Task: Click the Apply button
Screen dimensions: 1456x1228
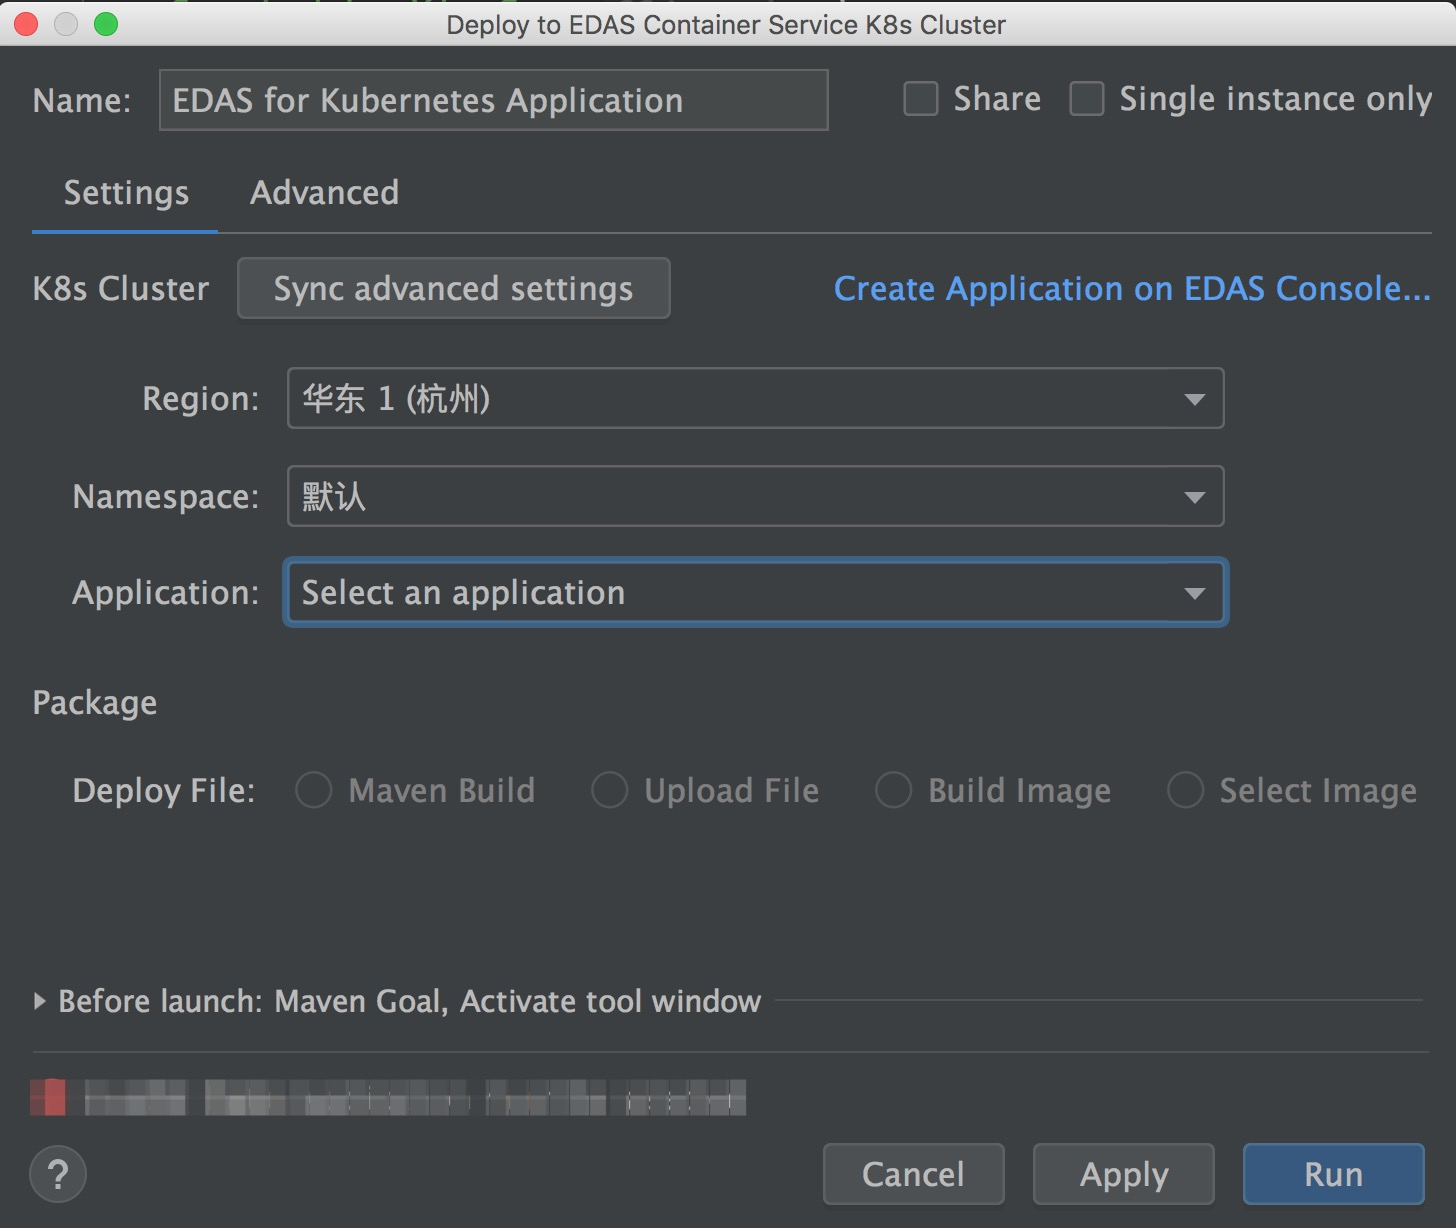Action: coord(1123,1174)
